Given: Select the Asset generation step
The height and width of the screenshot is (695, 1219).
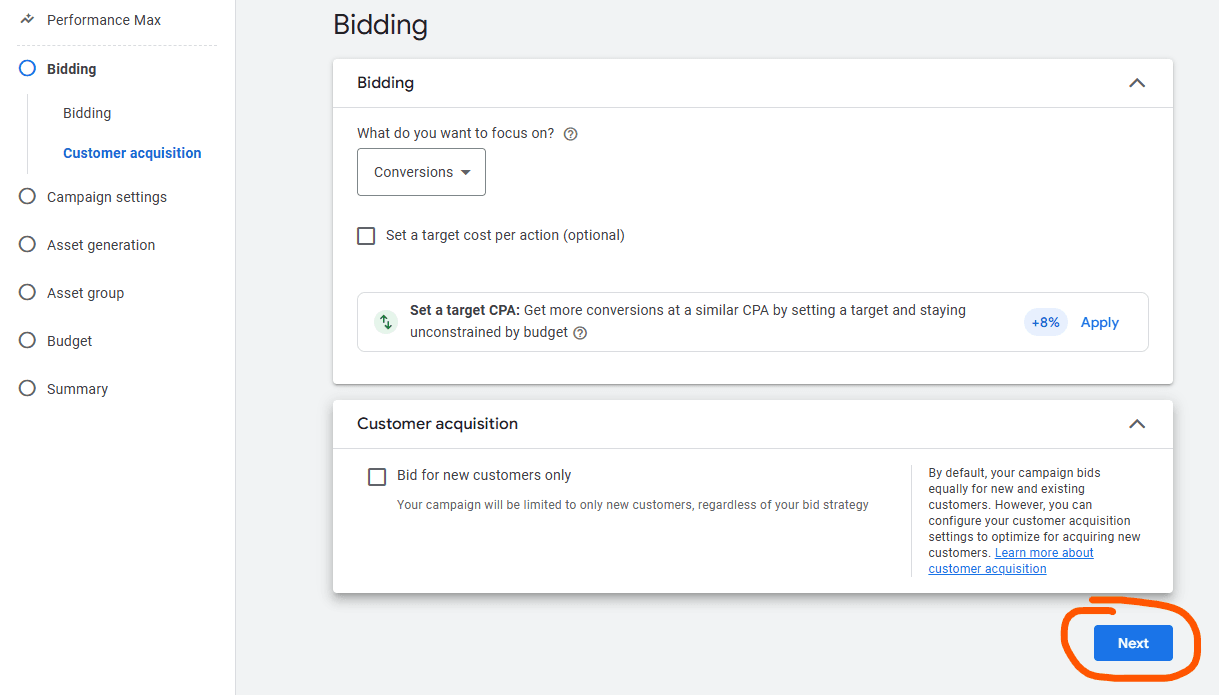Looking at the screenshot, I should [26, 244].
